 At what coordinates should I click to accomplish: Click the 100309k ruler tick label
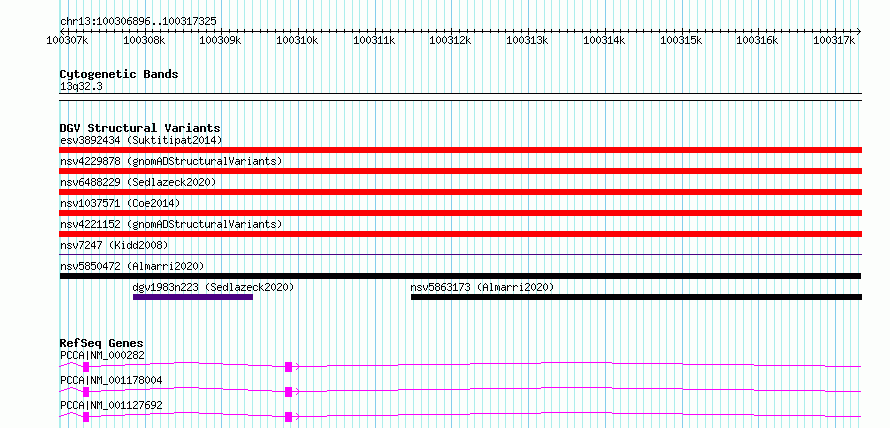221,40
